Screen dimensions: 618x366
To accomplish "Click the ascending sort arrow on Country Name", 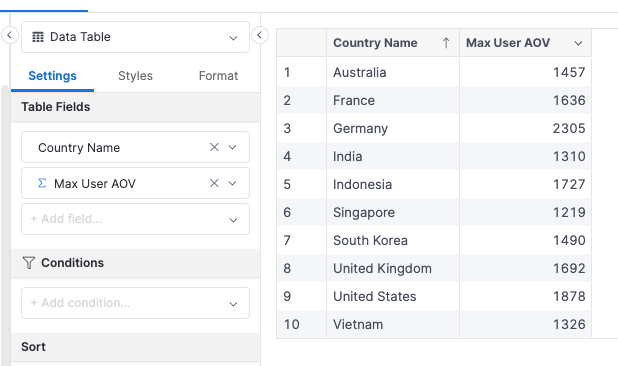I will (446, 43).
